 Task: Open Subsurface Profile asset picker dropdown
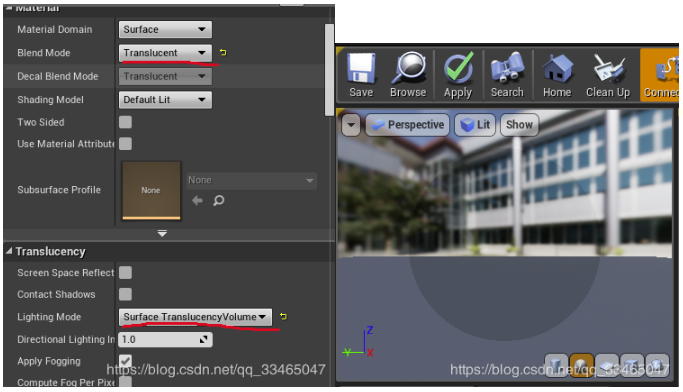[251, 180]
